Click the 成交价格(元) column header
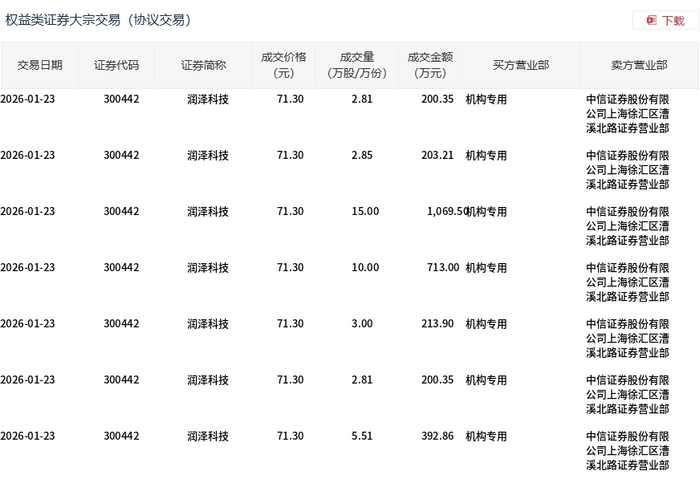The height and width of the screenshot is (483, 700). point(284,65)
